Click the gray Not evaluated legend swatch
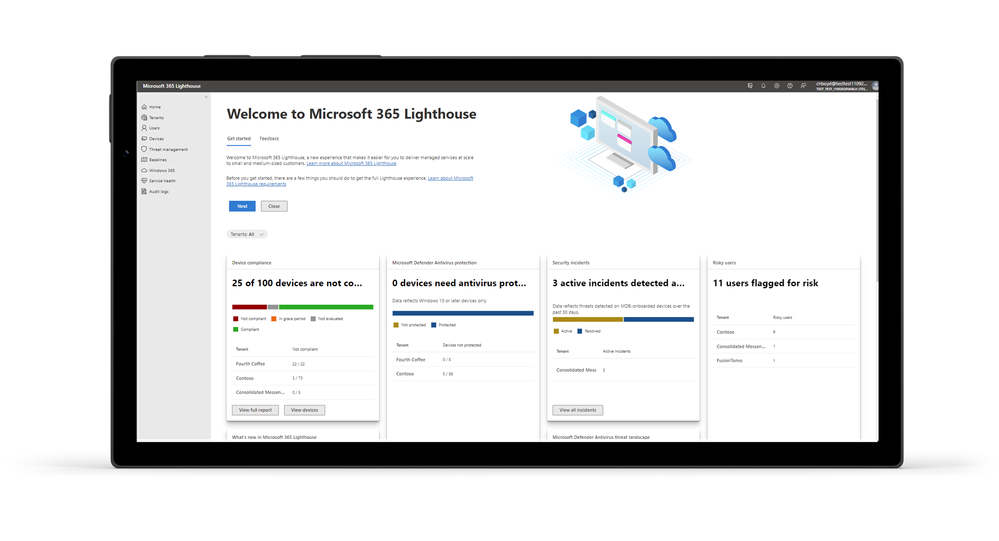The height and width of the screenshot is (541, 999). click(313, 319)
